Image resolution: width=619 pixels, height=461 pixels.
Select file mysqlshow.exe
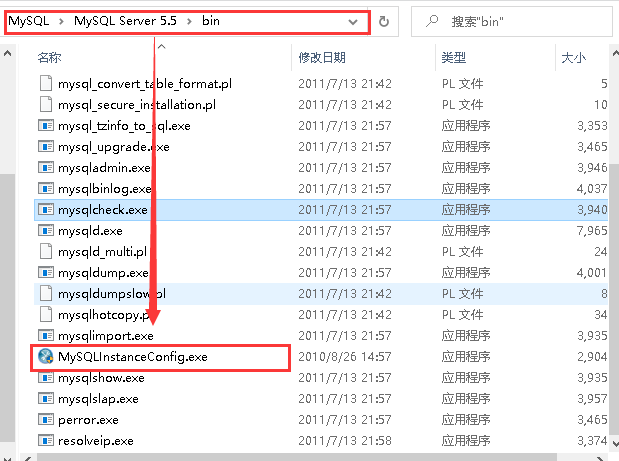[x=101, y=378]
